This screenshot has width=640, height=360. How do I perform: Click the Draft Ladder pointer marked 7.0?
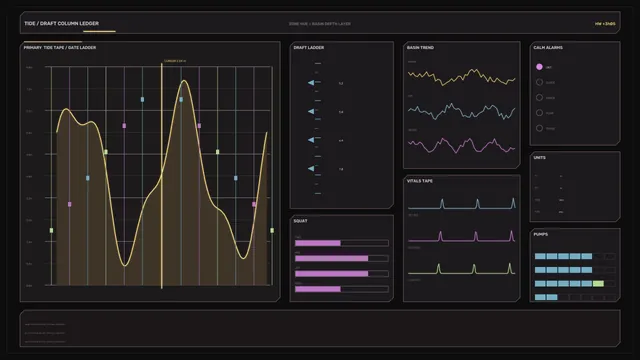tap(311, 169)
